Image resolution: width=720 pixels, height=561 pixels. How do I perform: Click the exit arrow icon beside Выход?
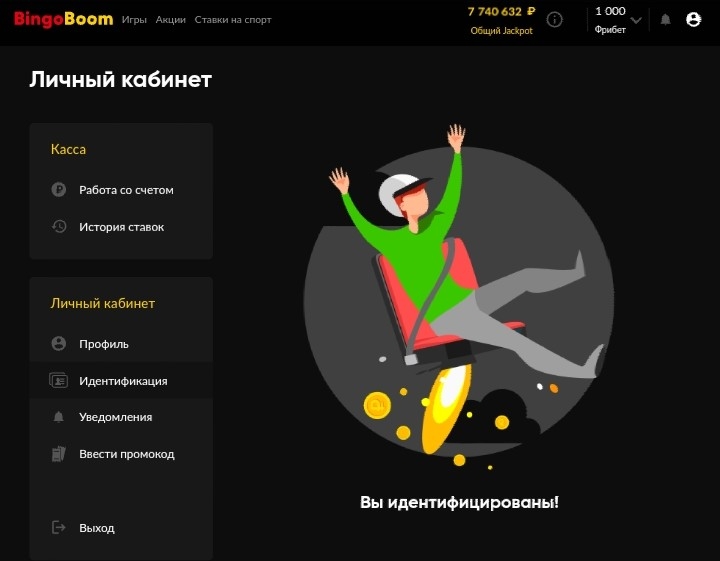(x=59, y=527)
